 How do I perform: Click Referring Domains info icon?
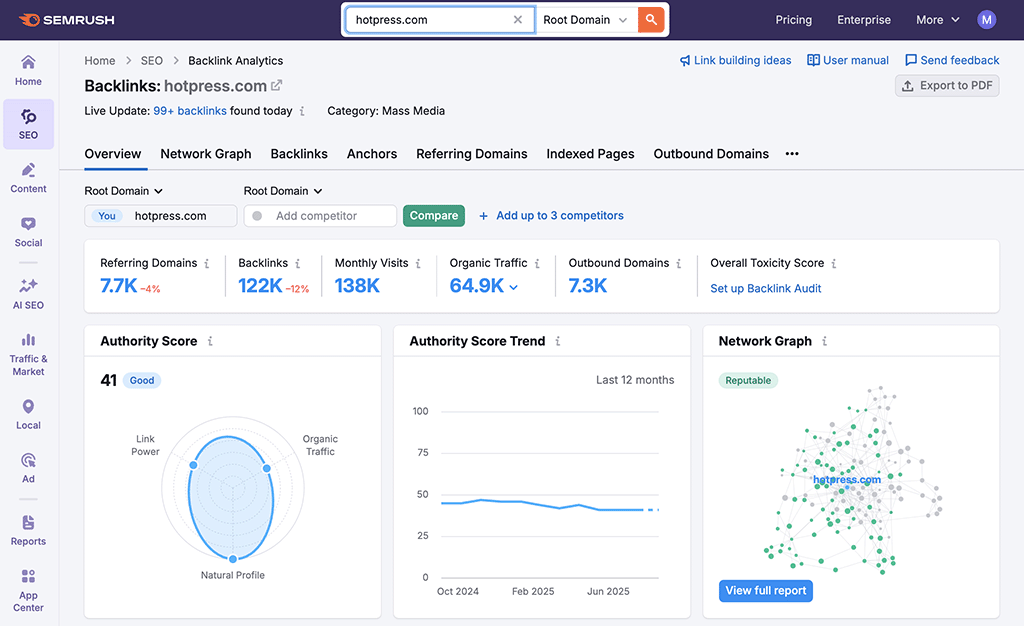coord(206,263)
